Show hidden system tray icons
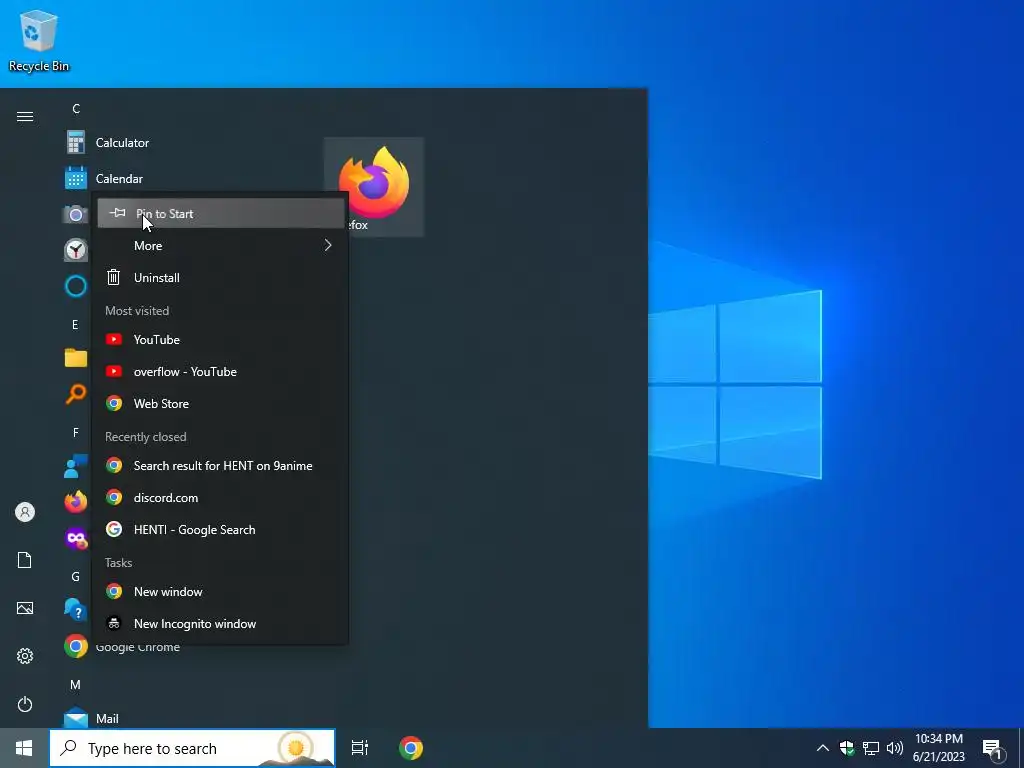 point(823,748)
